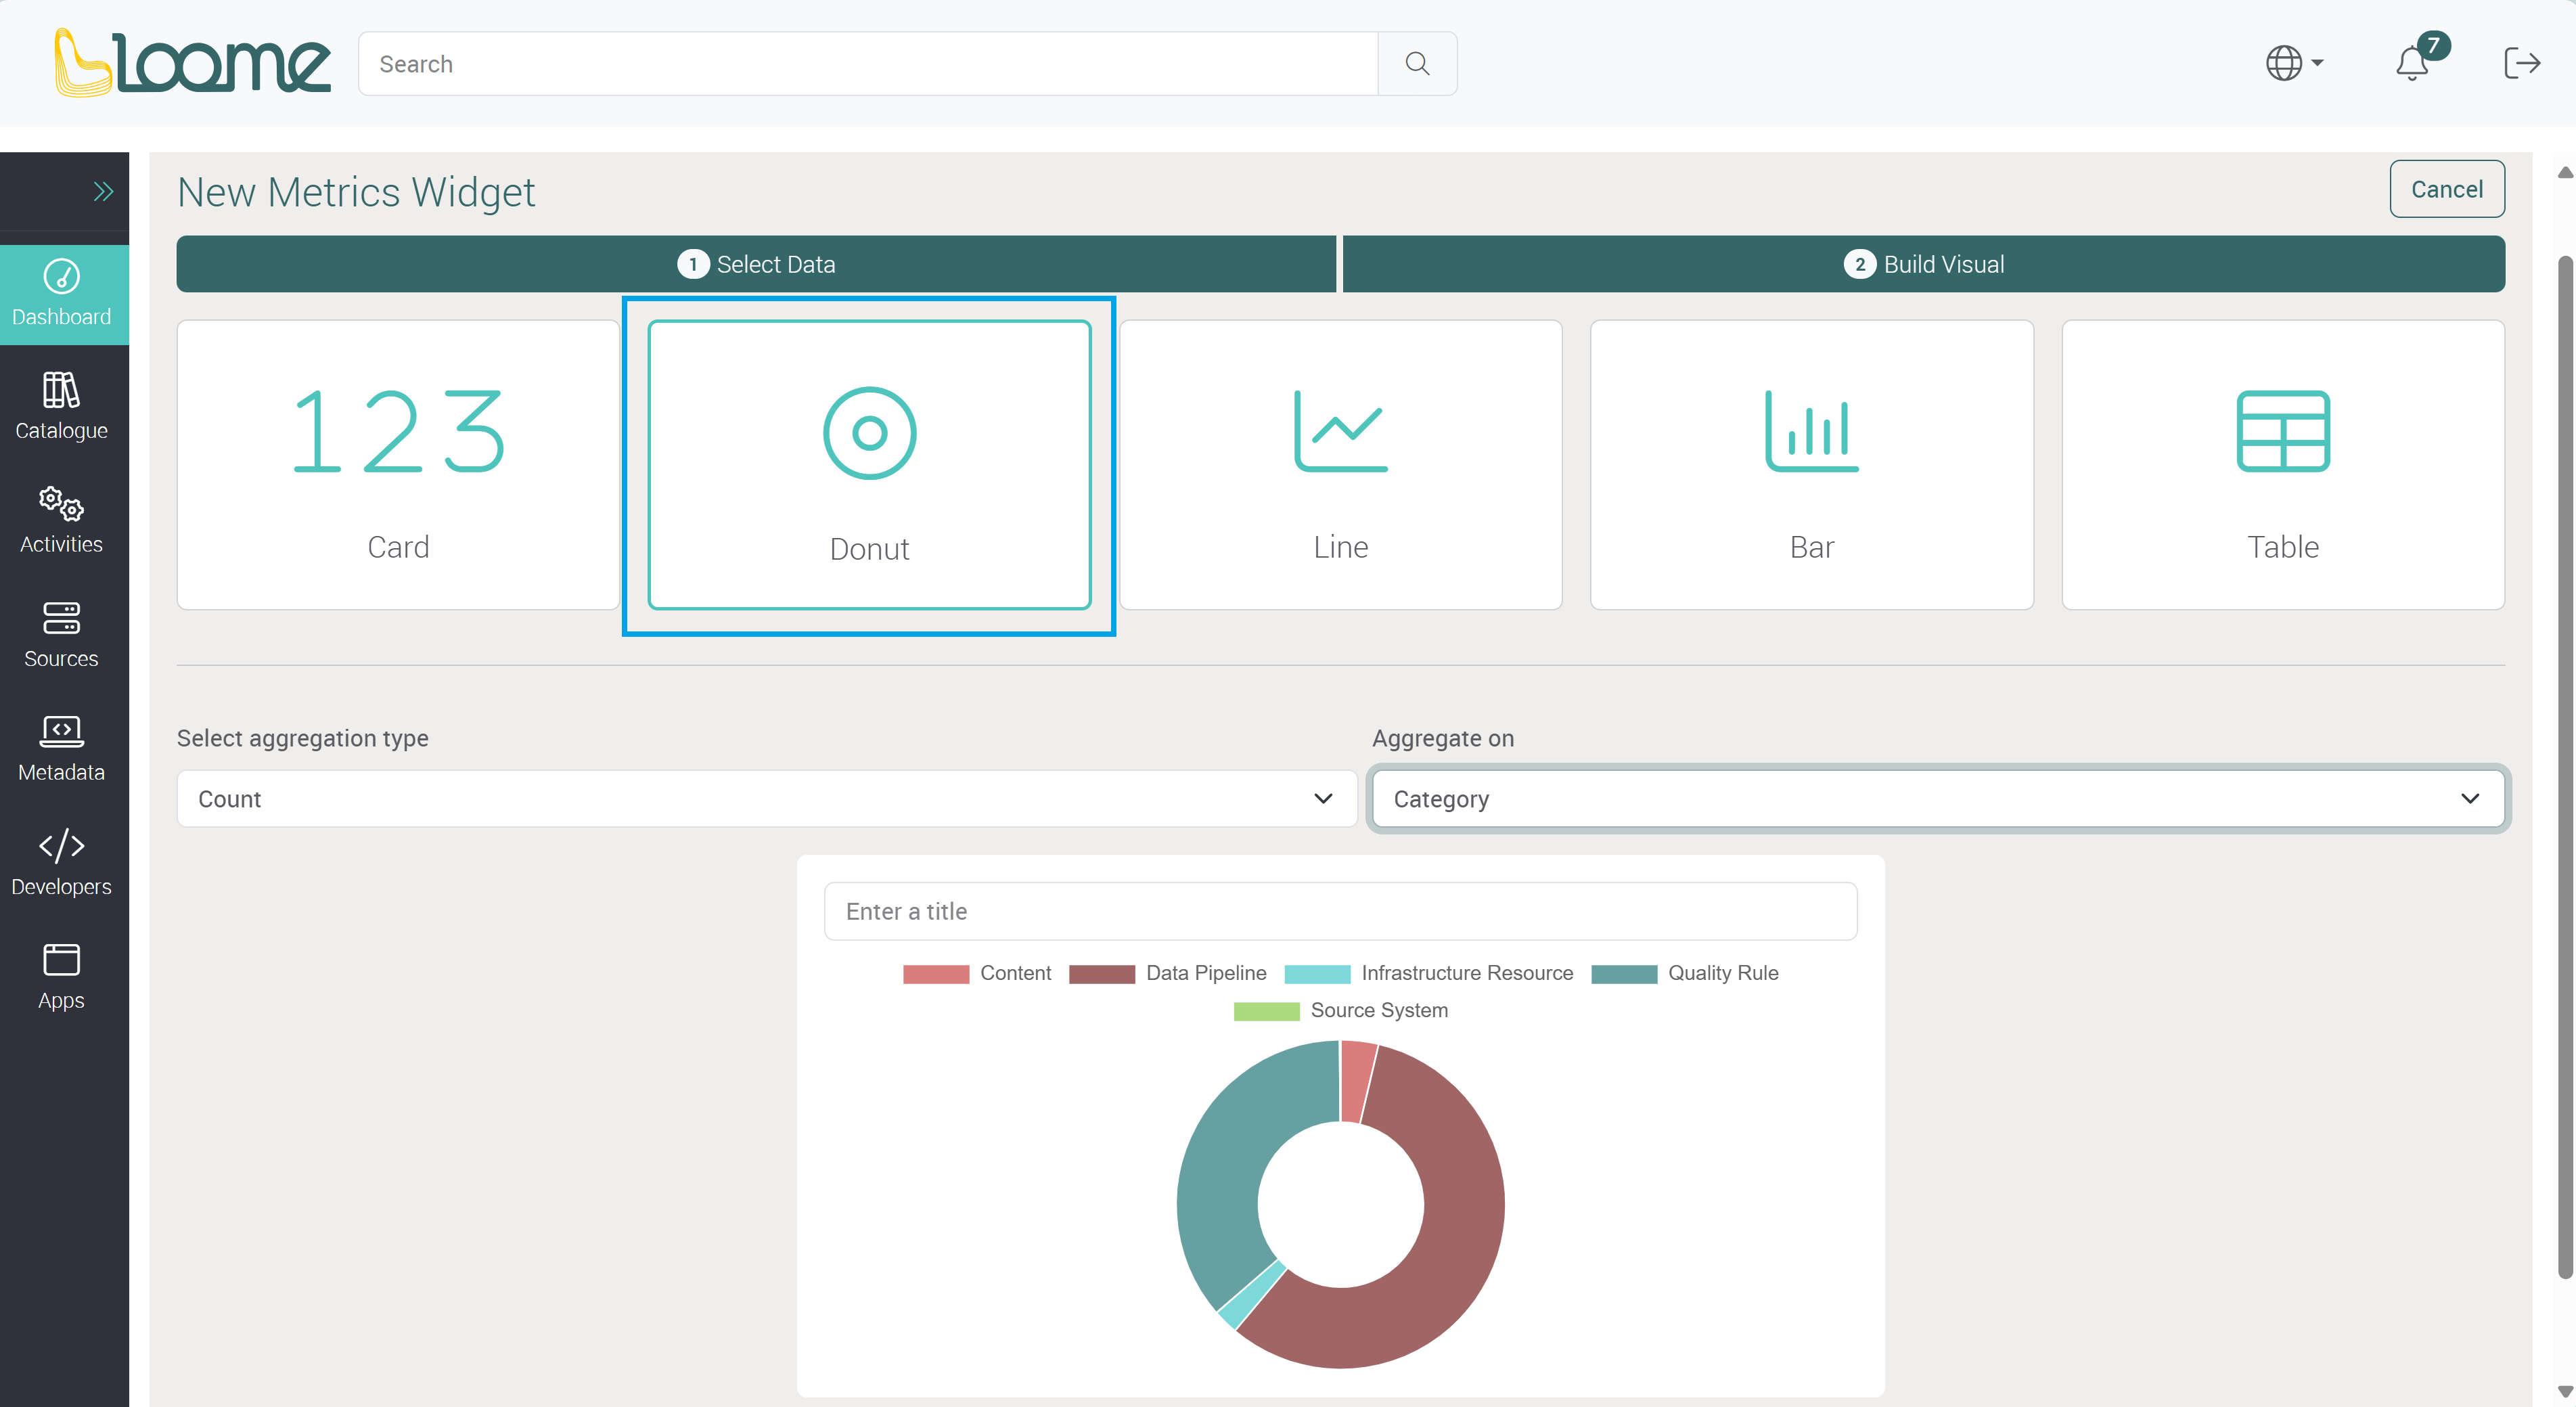Switch to the Select Data step
This screenshot has height=1407, width=2576.
click(756, 264)
